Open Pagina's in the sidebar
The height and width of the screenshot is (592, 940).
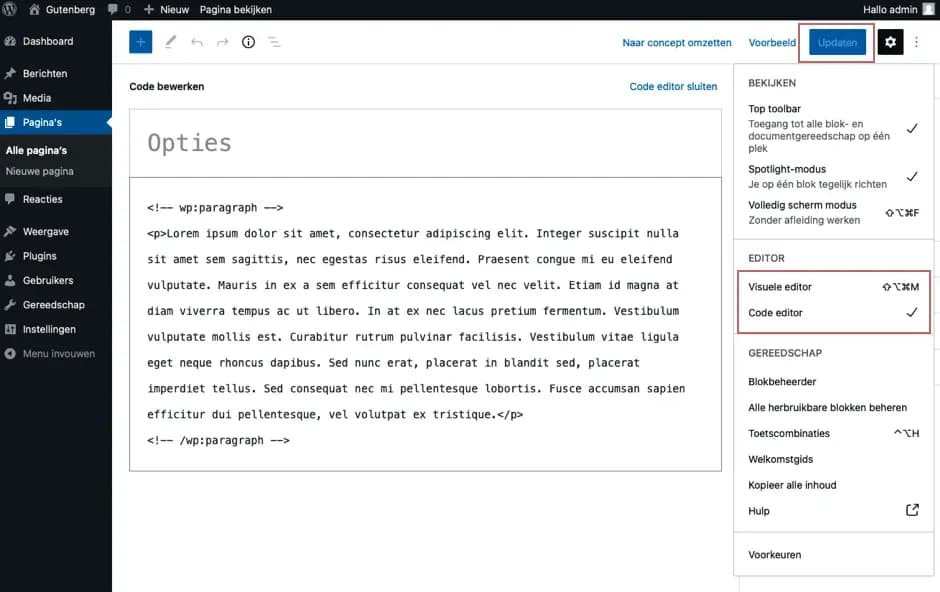(56, 122)
